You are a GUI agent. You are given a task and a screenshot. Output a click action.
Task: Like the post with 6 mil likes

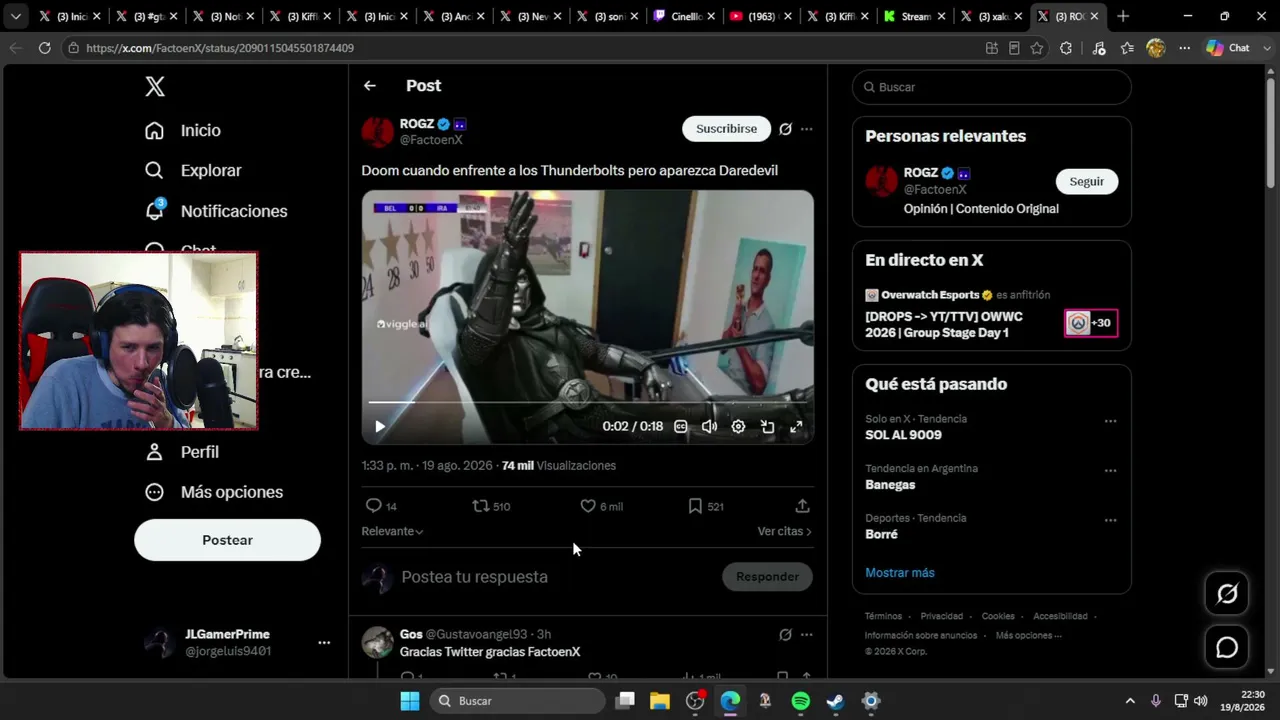click(601, 506)
